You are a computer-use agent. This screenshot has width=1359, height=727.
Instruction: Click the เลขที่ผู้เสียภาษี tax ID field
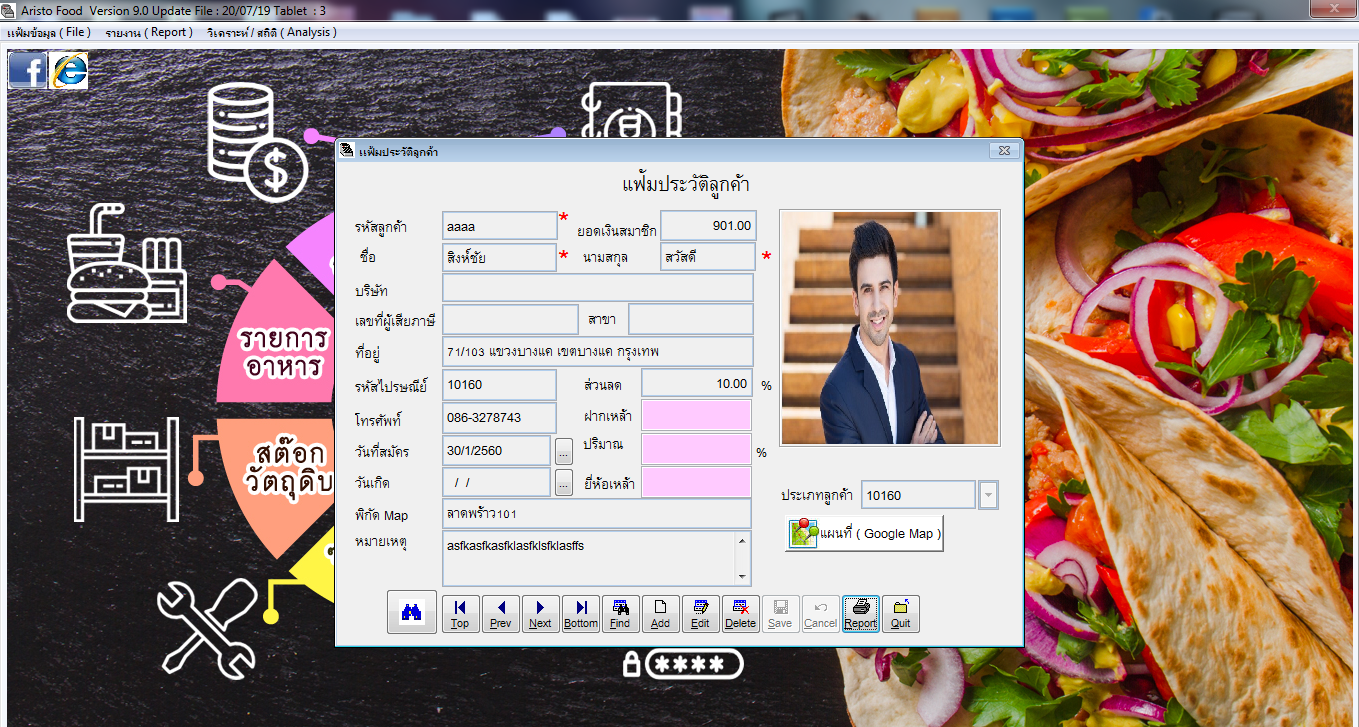pyautogui.click(x=510, y=319)
